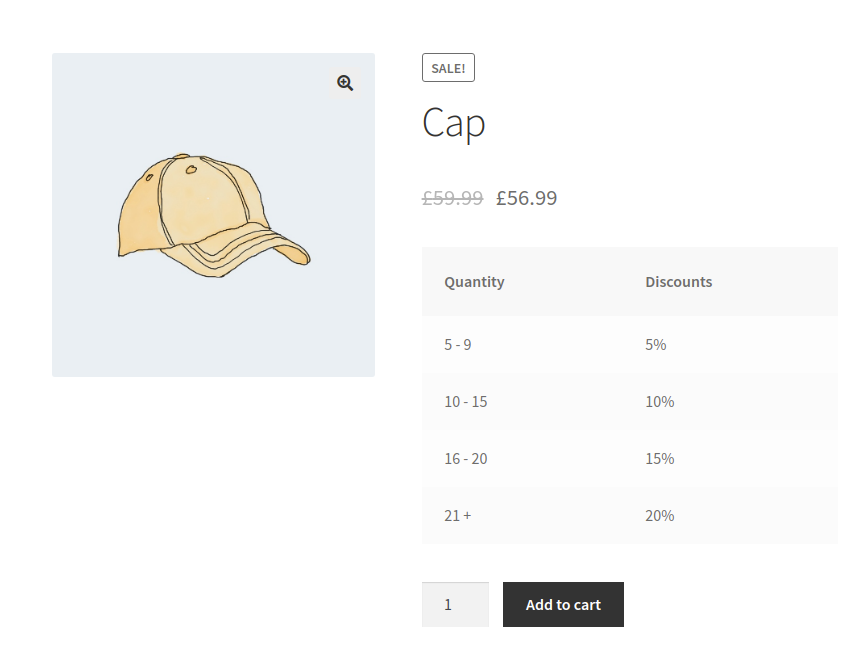Screen dimensions: 855x666
Task: Click the £56.99 sale price
Action: coord(526,198)
